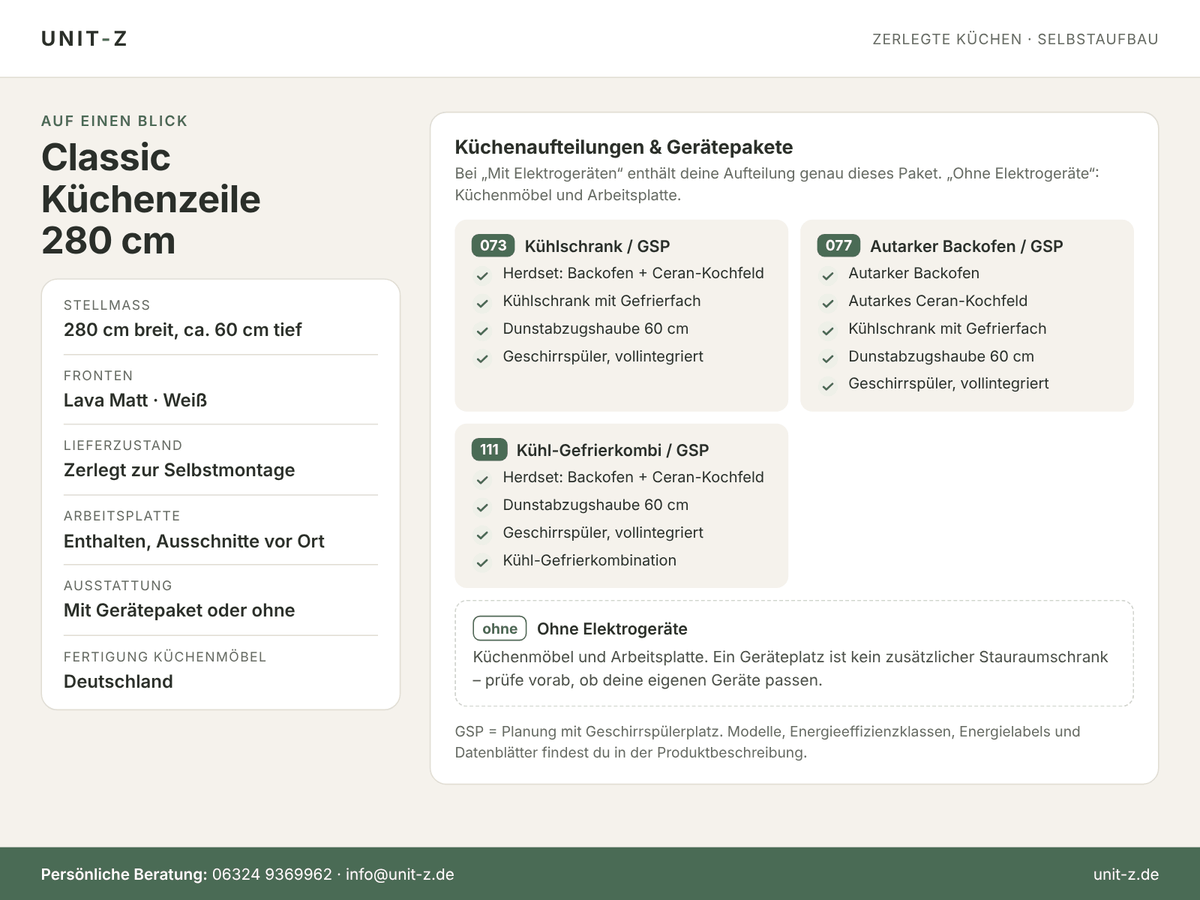Select layout badge 073
The width and height of the screenshot is (1200, 900).
493,246
